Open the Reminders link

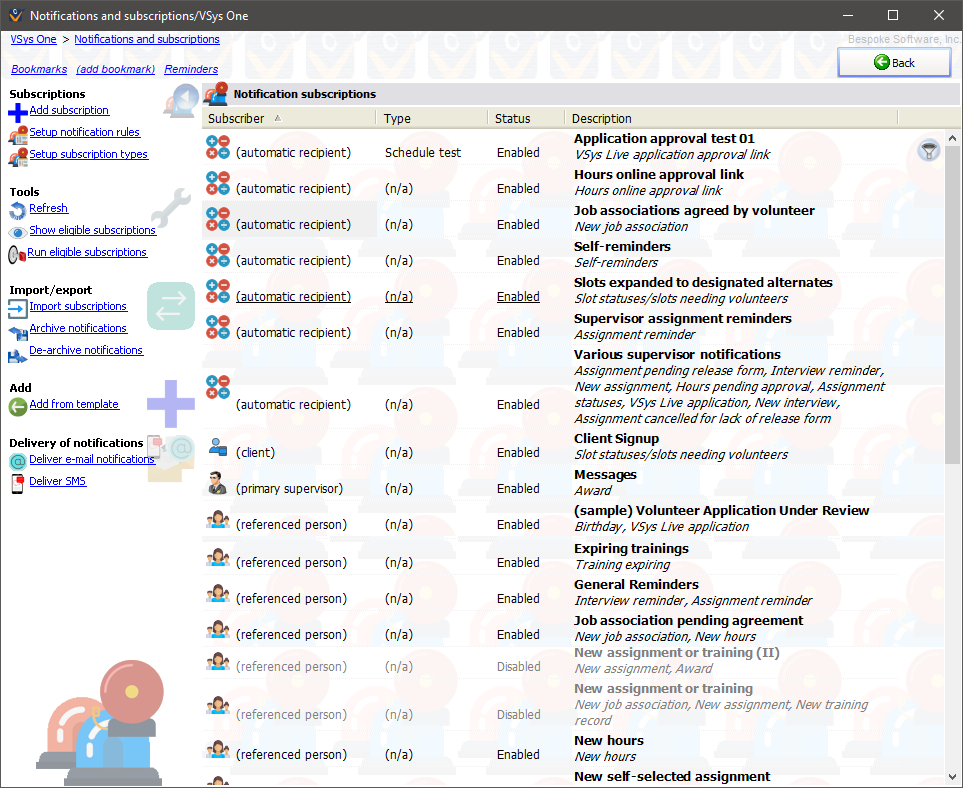tap(191, 69)
